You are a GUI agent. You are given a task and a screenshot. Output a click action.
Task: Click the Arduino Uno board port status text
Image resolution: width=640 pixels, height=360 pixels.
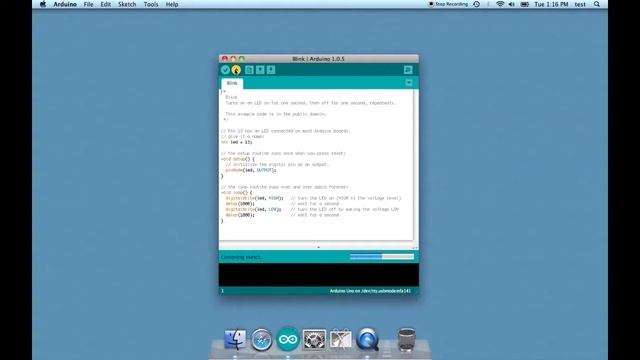(370, 291)
